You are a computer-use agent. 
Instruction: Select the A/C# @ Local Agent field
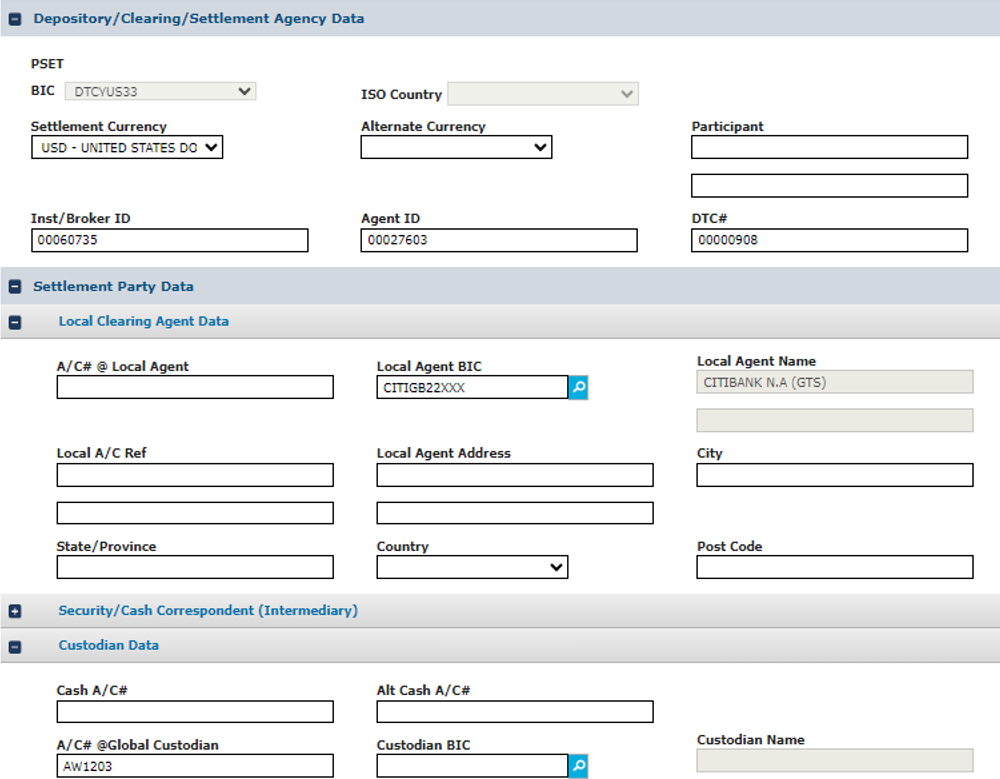[x=195, y=387]
